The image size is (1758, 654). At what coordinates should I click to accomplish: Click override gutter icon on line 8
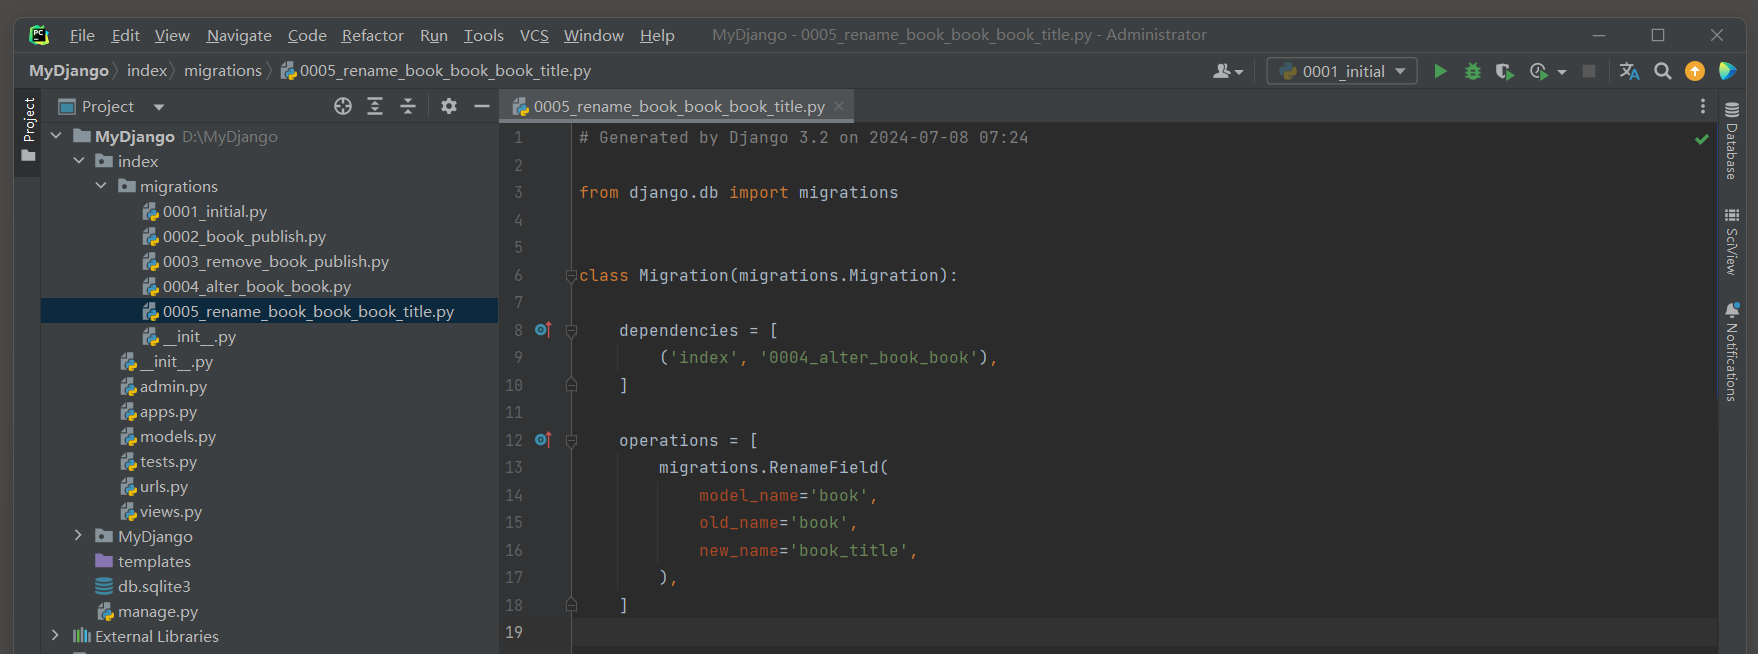[543, 330]
